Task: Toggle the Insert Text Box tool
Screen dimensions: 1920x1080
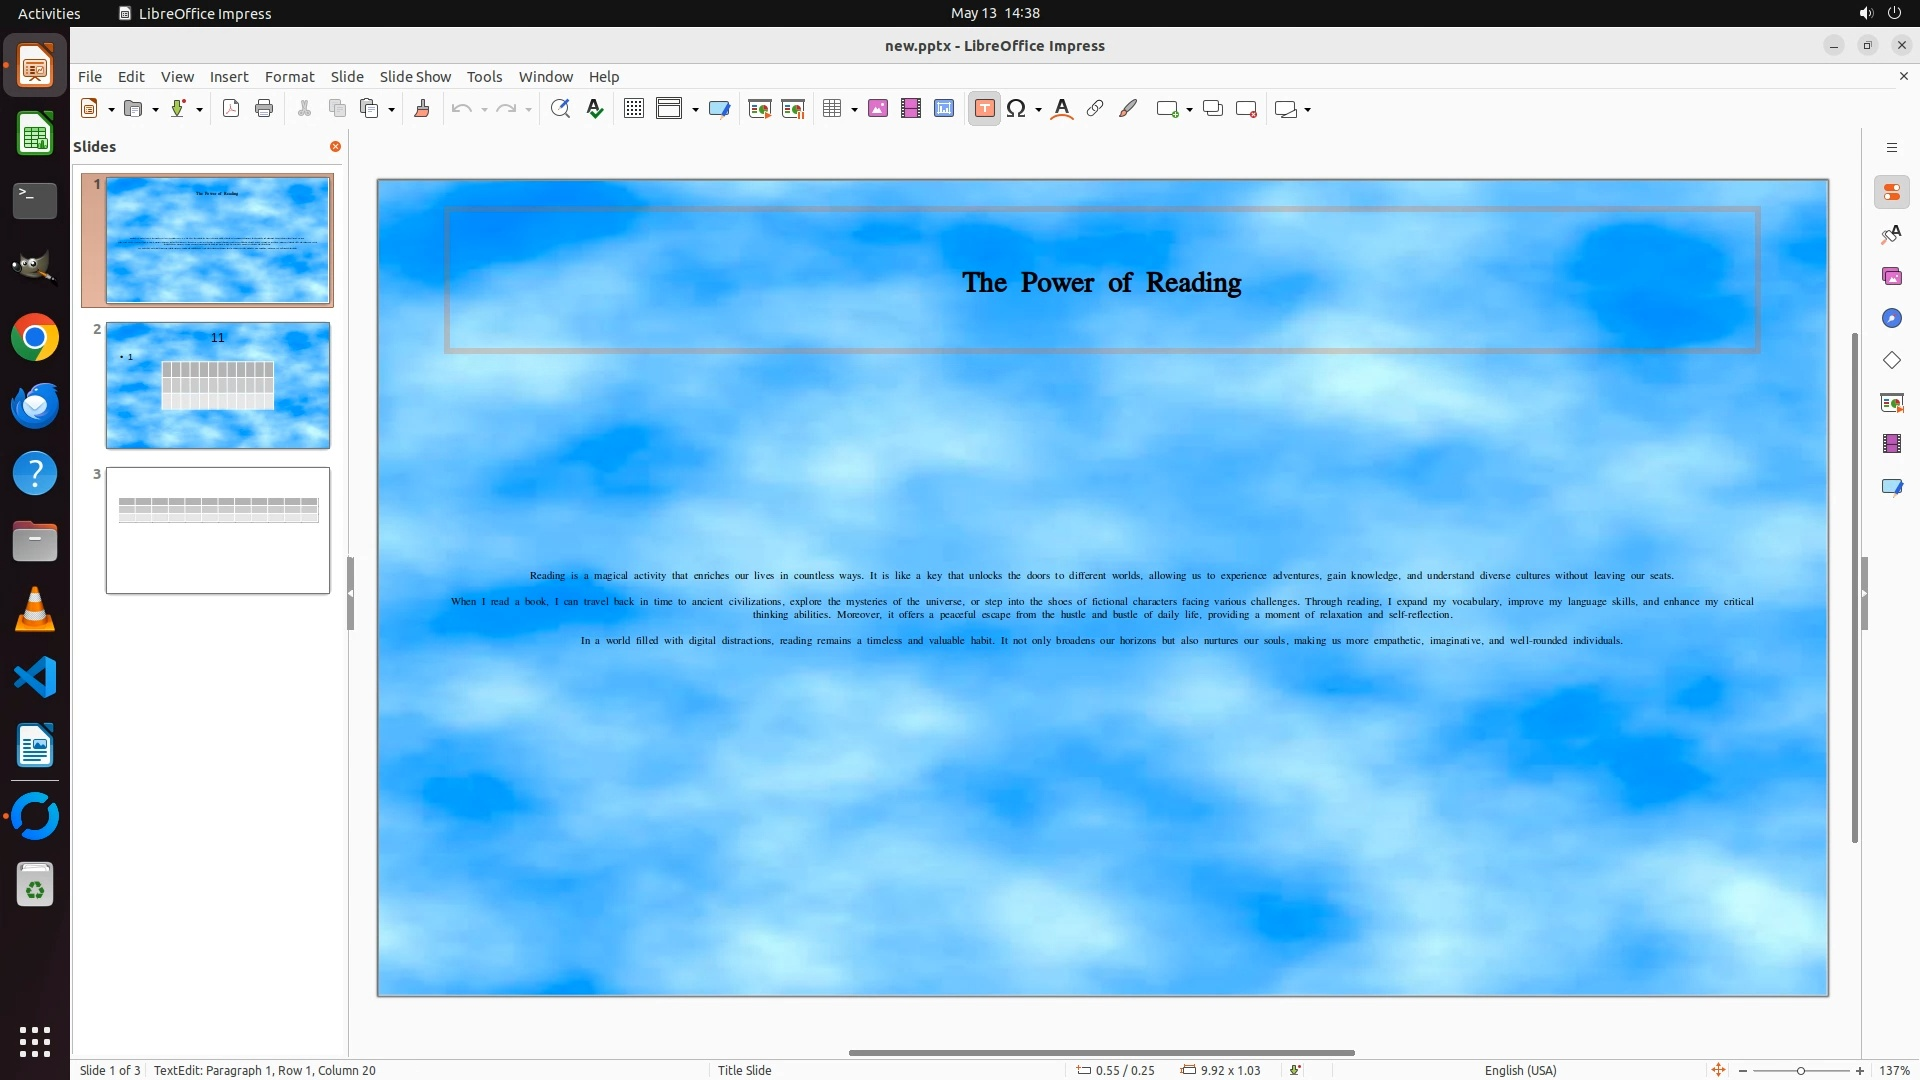Action: [984, 109]
